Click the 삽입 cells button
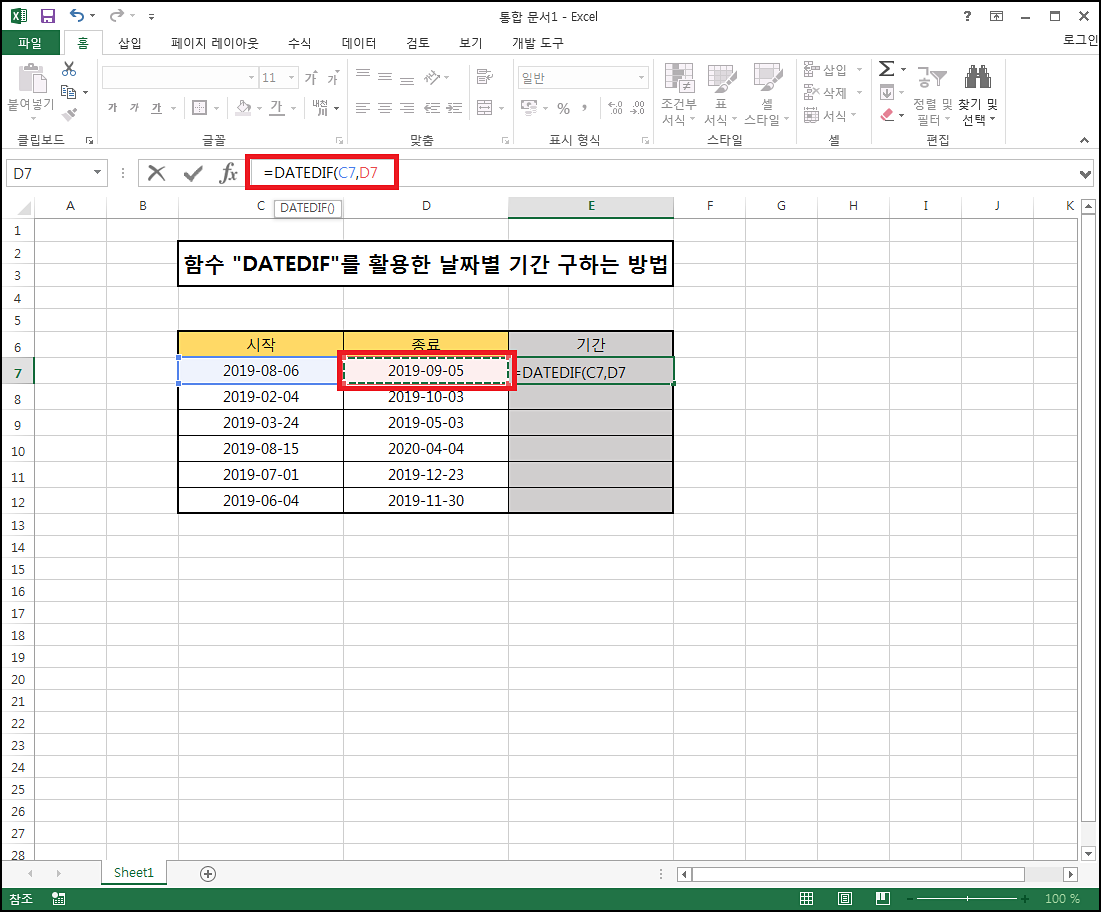This screenshot has width=1101, height=912. (x=833, y=70)
